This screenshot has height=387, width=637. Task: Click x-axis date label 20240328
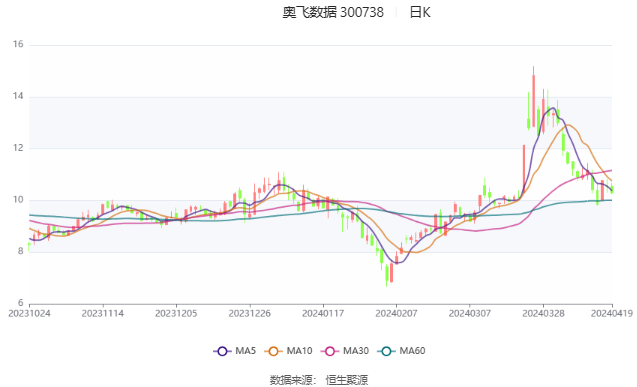[543, 313]
